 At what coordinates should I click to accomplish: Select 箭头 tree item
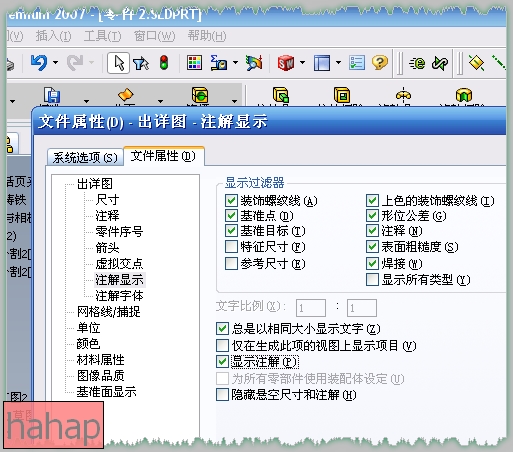[x=107, y=248]
